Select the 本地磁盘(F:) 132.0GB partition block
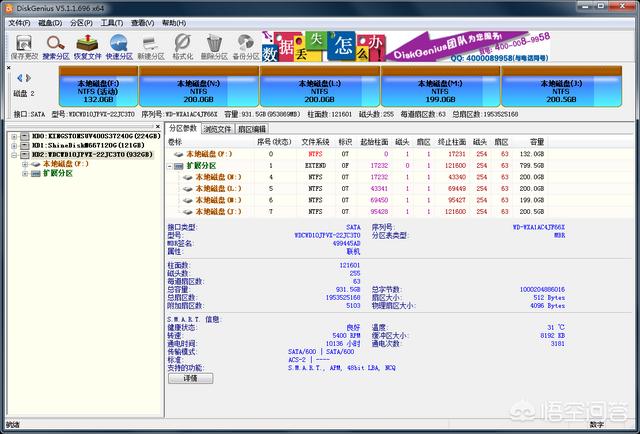This screenshot has height=434, width=640. click(98, 86)
